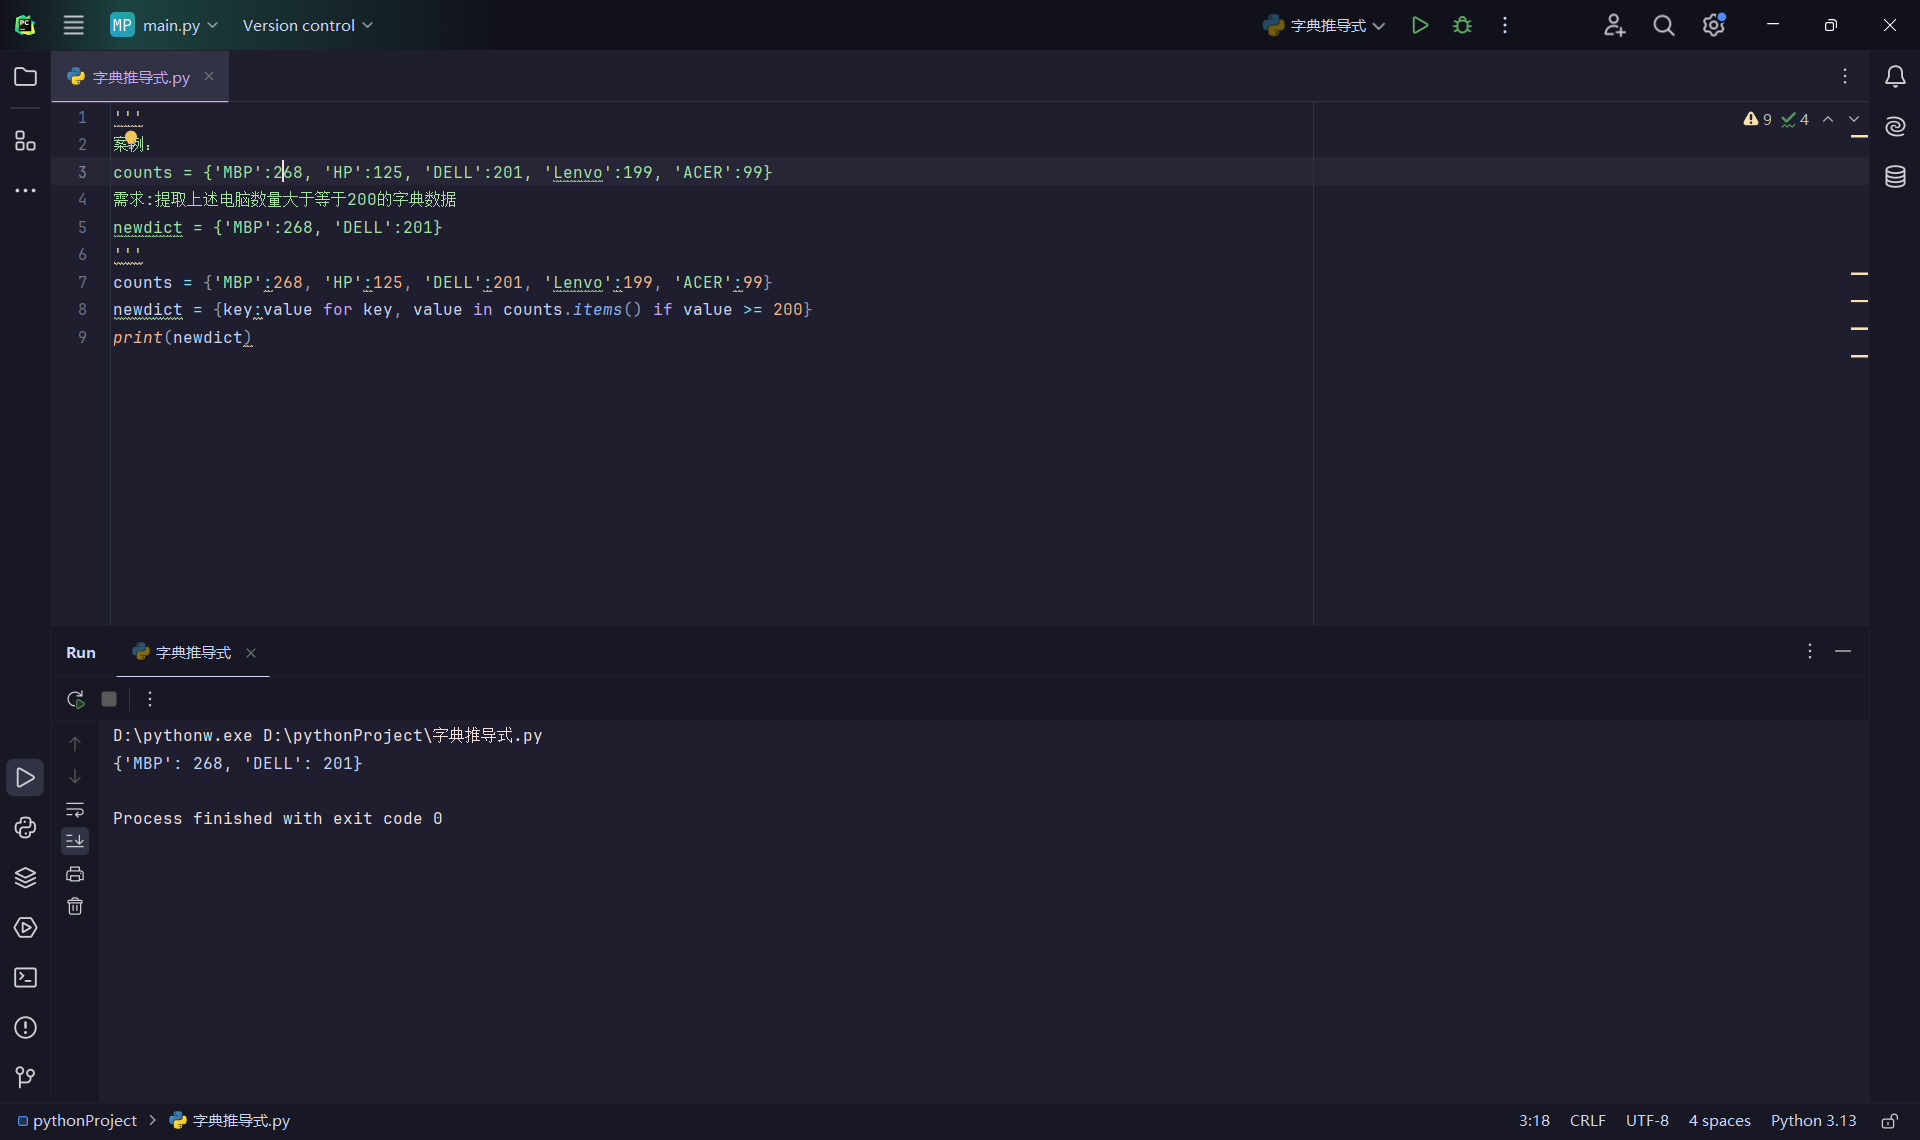
Task: Run the current script with Run button
Action: click(1419, 25)
